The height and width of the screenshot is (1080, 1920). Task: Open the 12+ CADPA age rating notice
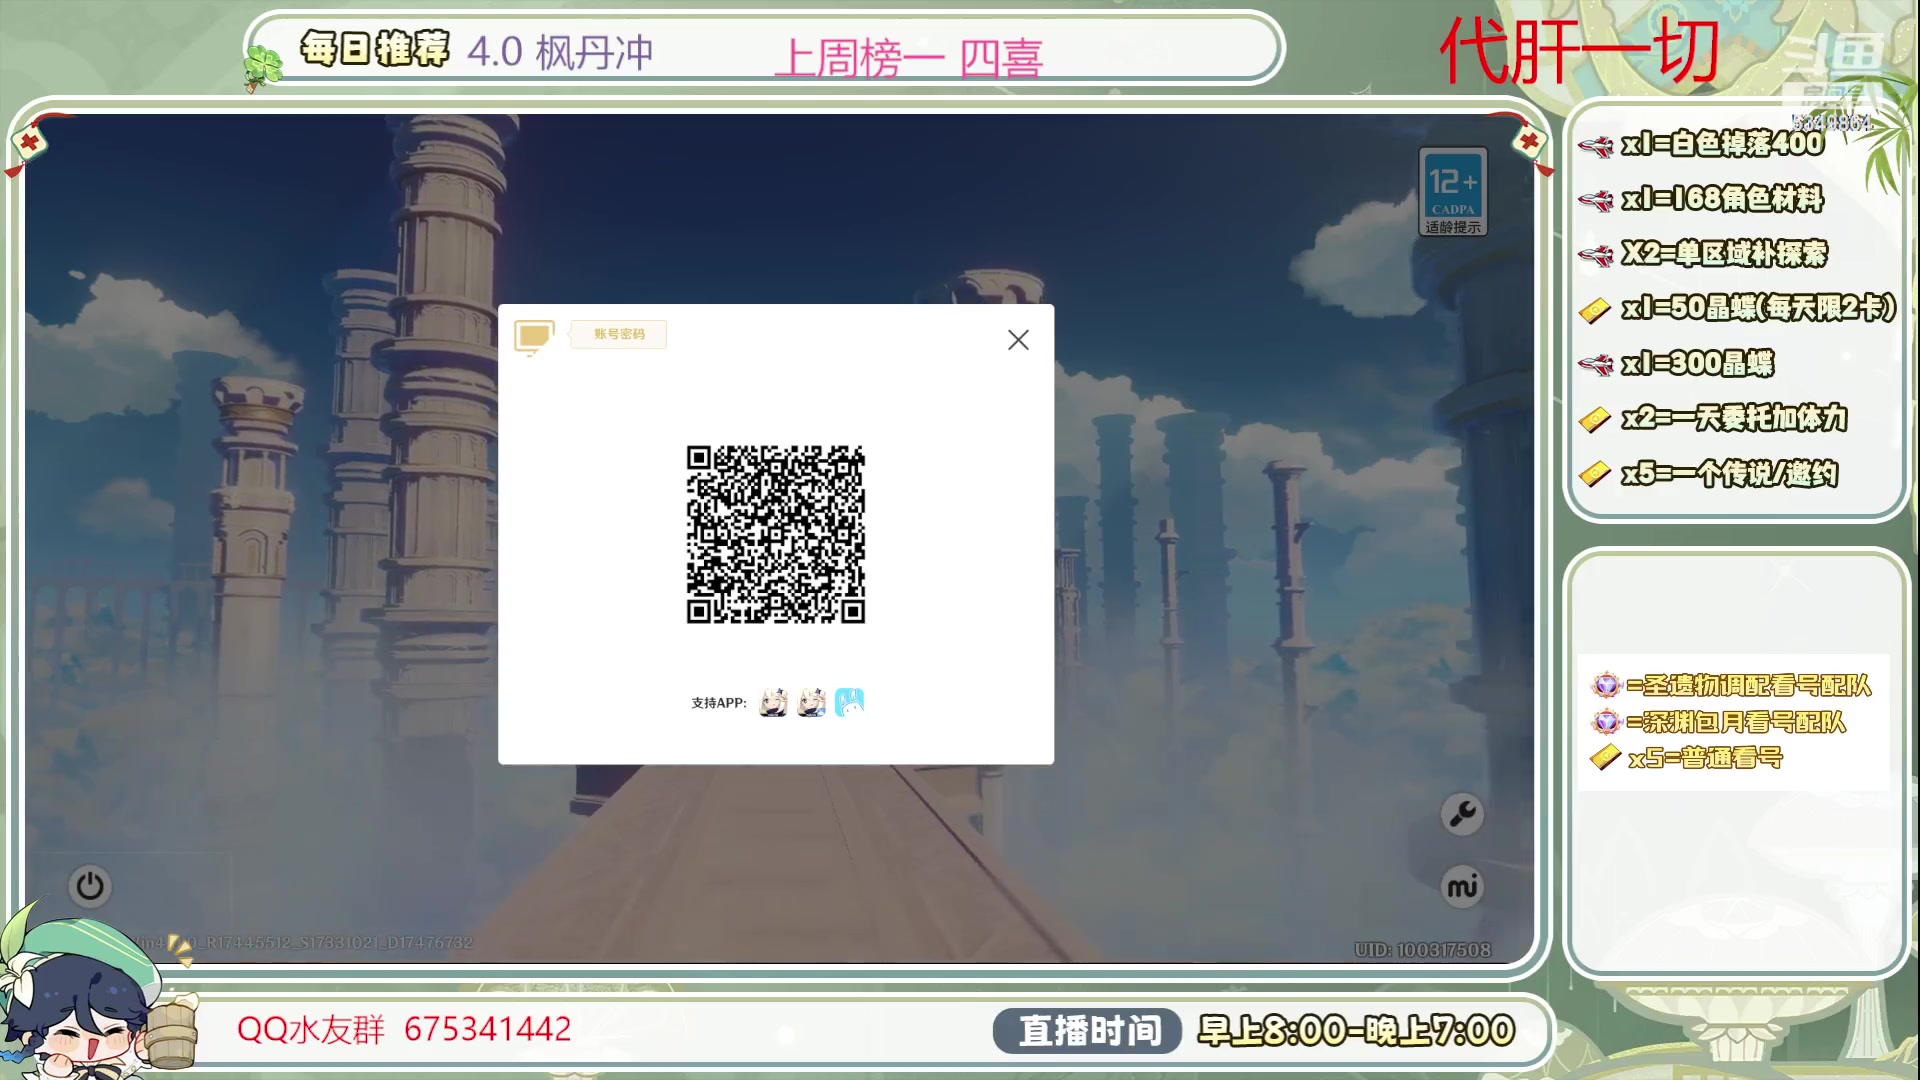click(1453, 192)
